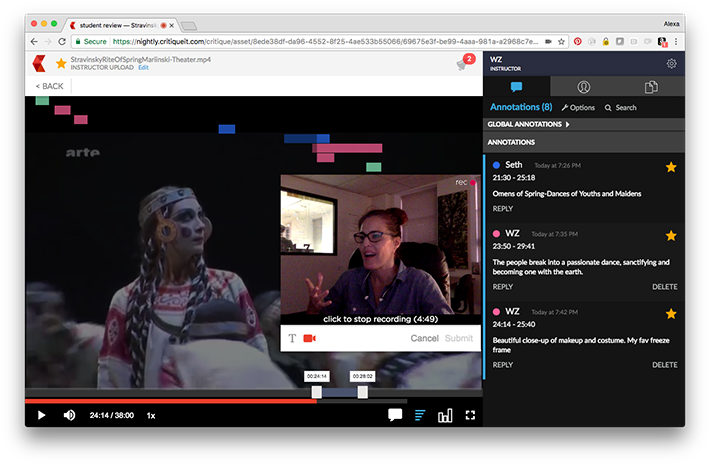Click the 23:50 - 29:41 timestamp
Viewport: 709px width, 464px height.
pos(514,246)
